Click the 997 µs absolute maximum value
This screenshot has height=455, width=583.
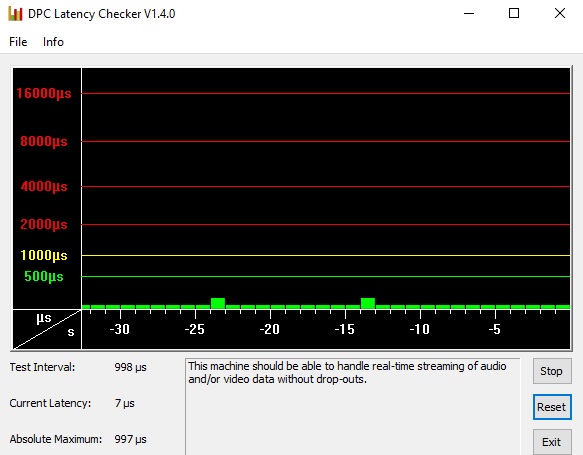(131, 439)
